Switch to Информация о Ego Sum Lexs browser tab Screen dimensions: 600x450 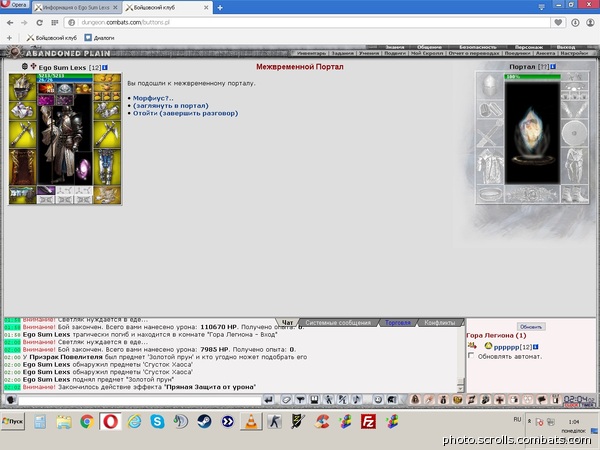78,7
